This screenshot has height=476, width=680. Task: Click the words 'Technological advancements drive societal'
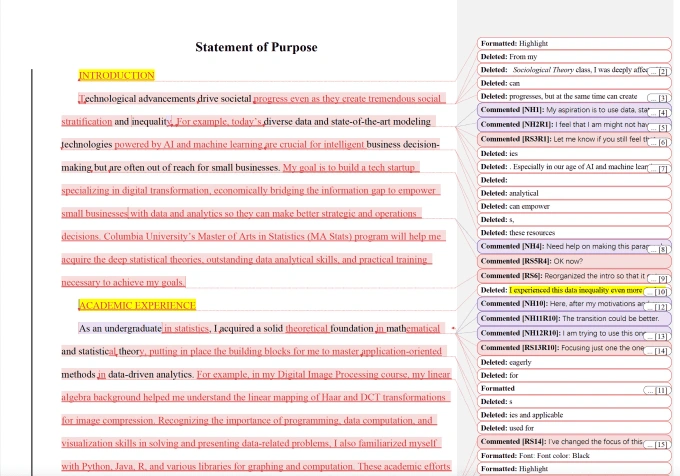coord(165,98)
